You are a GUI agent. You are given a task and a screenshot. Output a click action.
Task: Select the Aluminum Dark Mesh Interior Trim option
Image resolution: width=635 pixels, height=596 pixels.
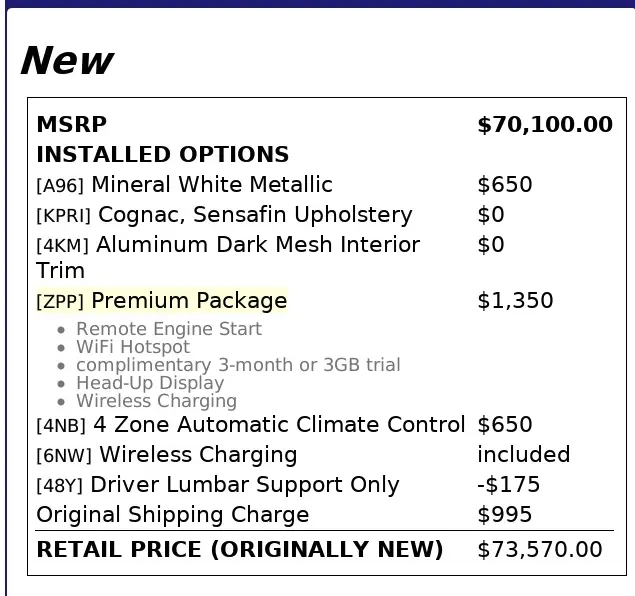tap(228, 246)
